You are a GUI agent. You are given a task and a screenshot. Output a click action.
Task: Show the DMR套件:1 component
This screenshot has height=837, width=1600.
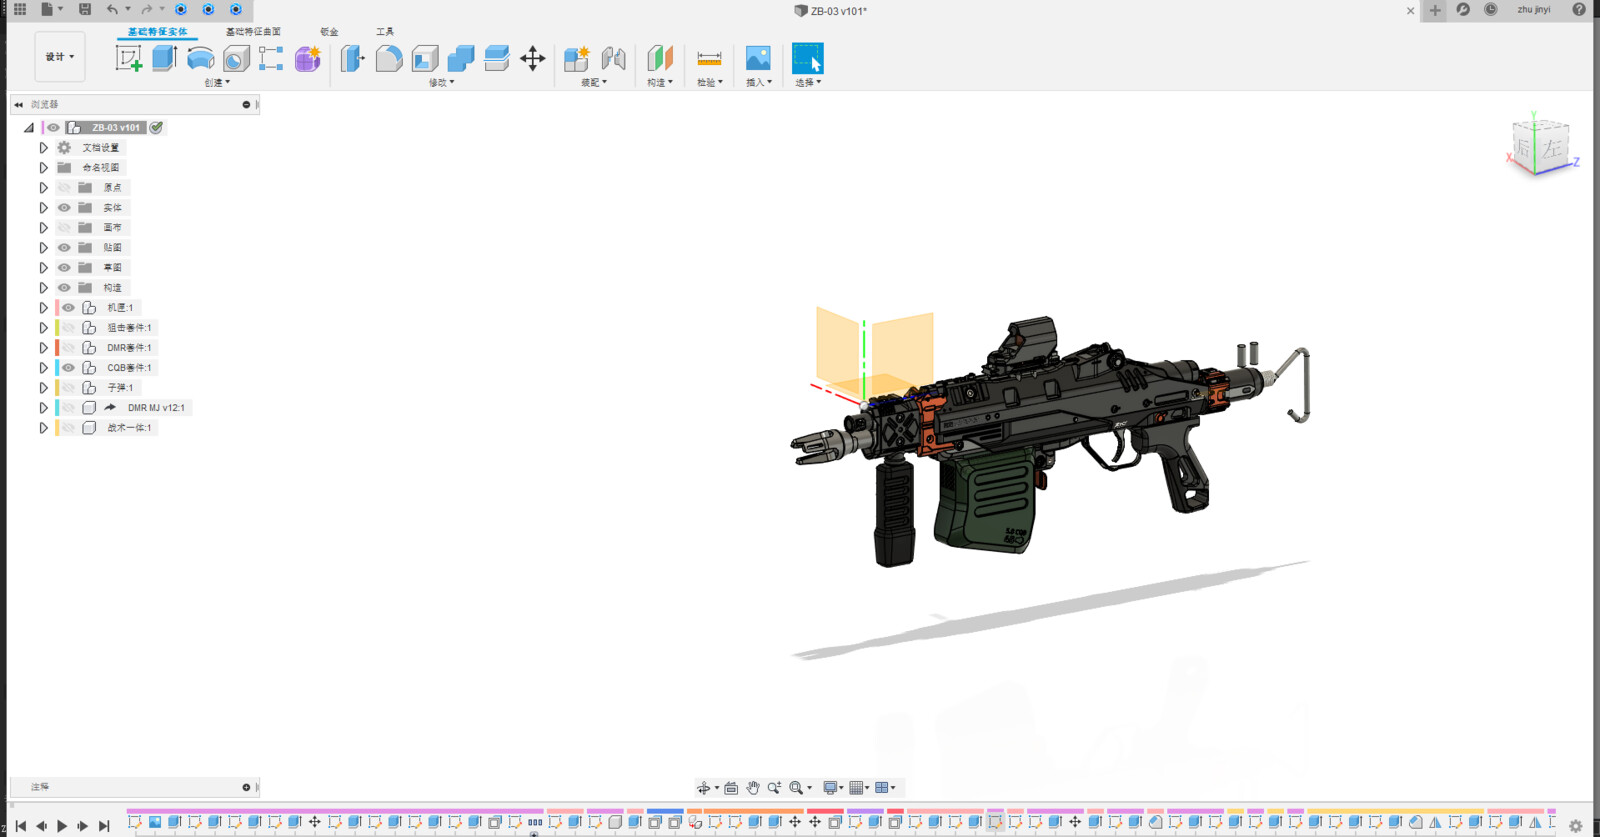coord(68,348)
